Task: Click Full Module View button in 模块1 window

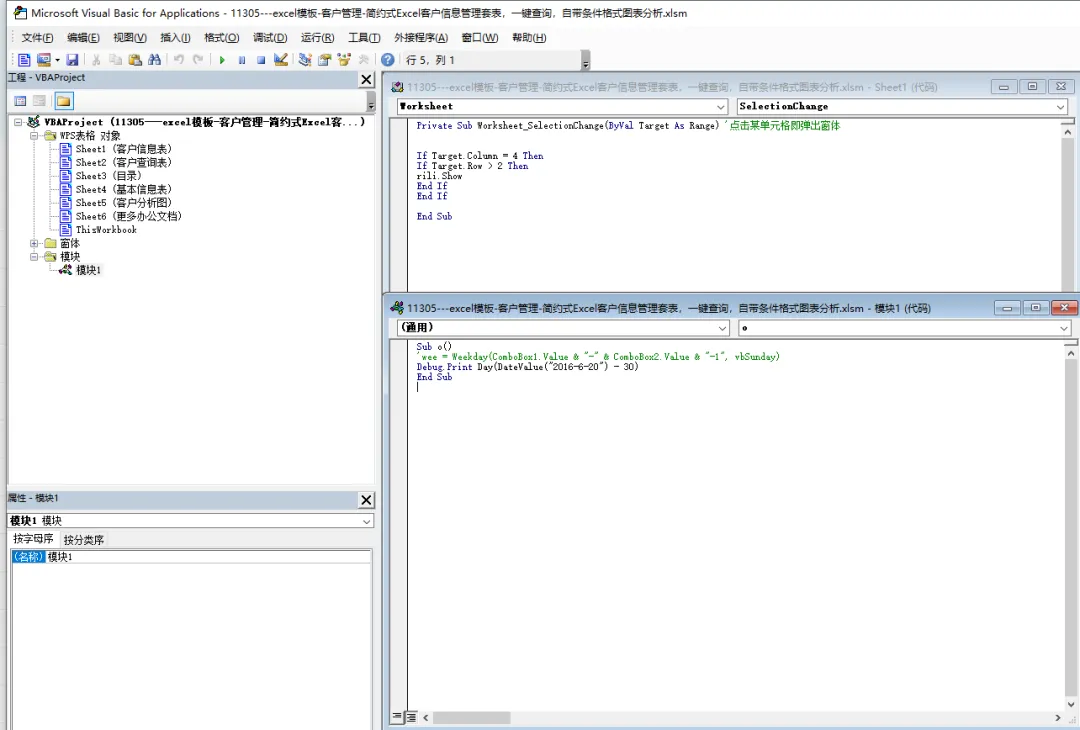Action: [411, 717]
